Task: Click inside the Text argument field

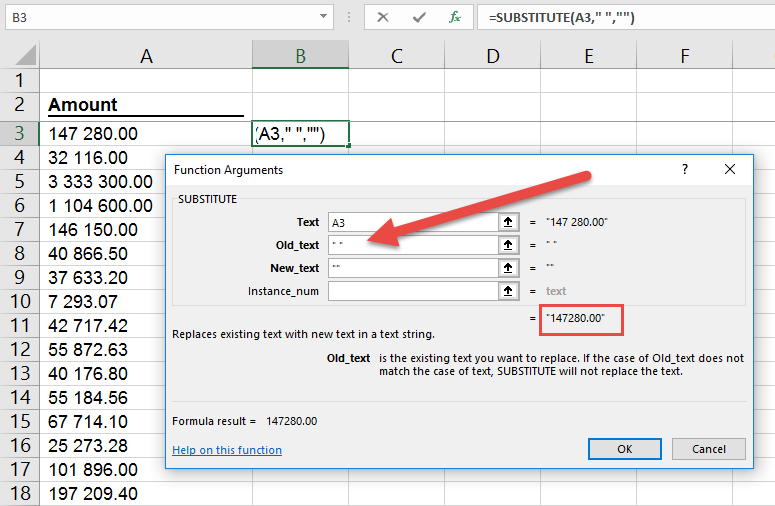Action: click(410, 222)
